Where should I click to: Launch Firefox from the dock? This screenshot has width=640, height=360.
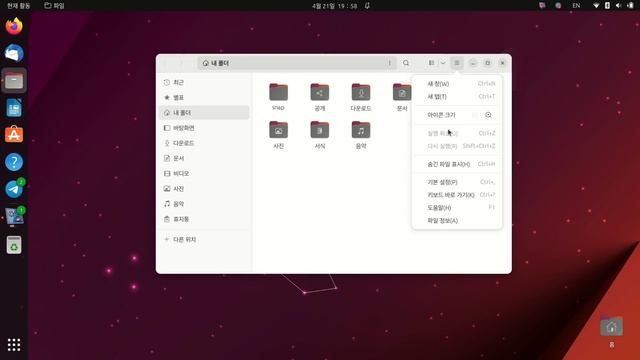click(x=14, y=26)
